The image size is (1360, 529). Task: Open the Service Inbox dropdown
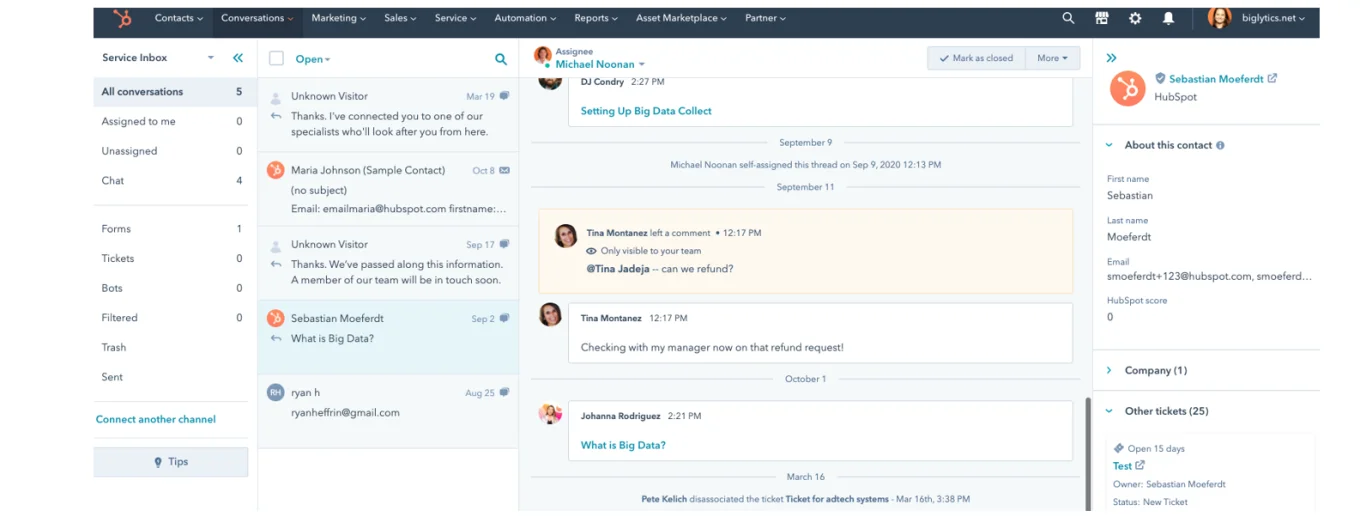(210, 58)
